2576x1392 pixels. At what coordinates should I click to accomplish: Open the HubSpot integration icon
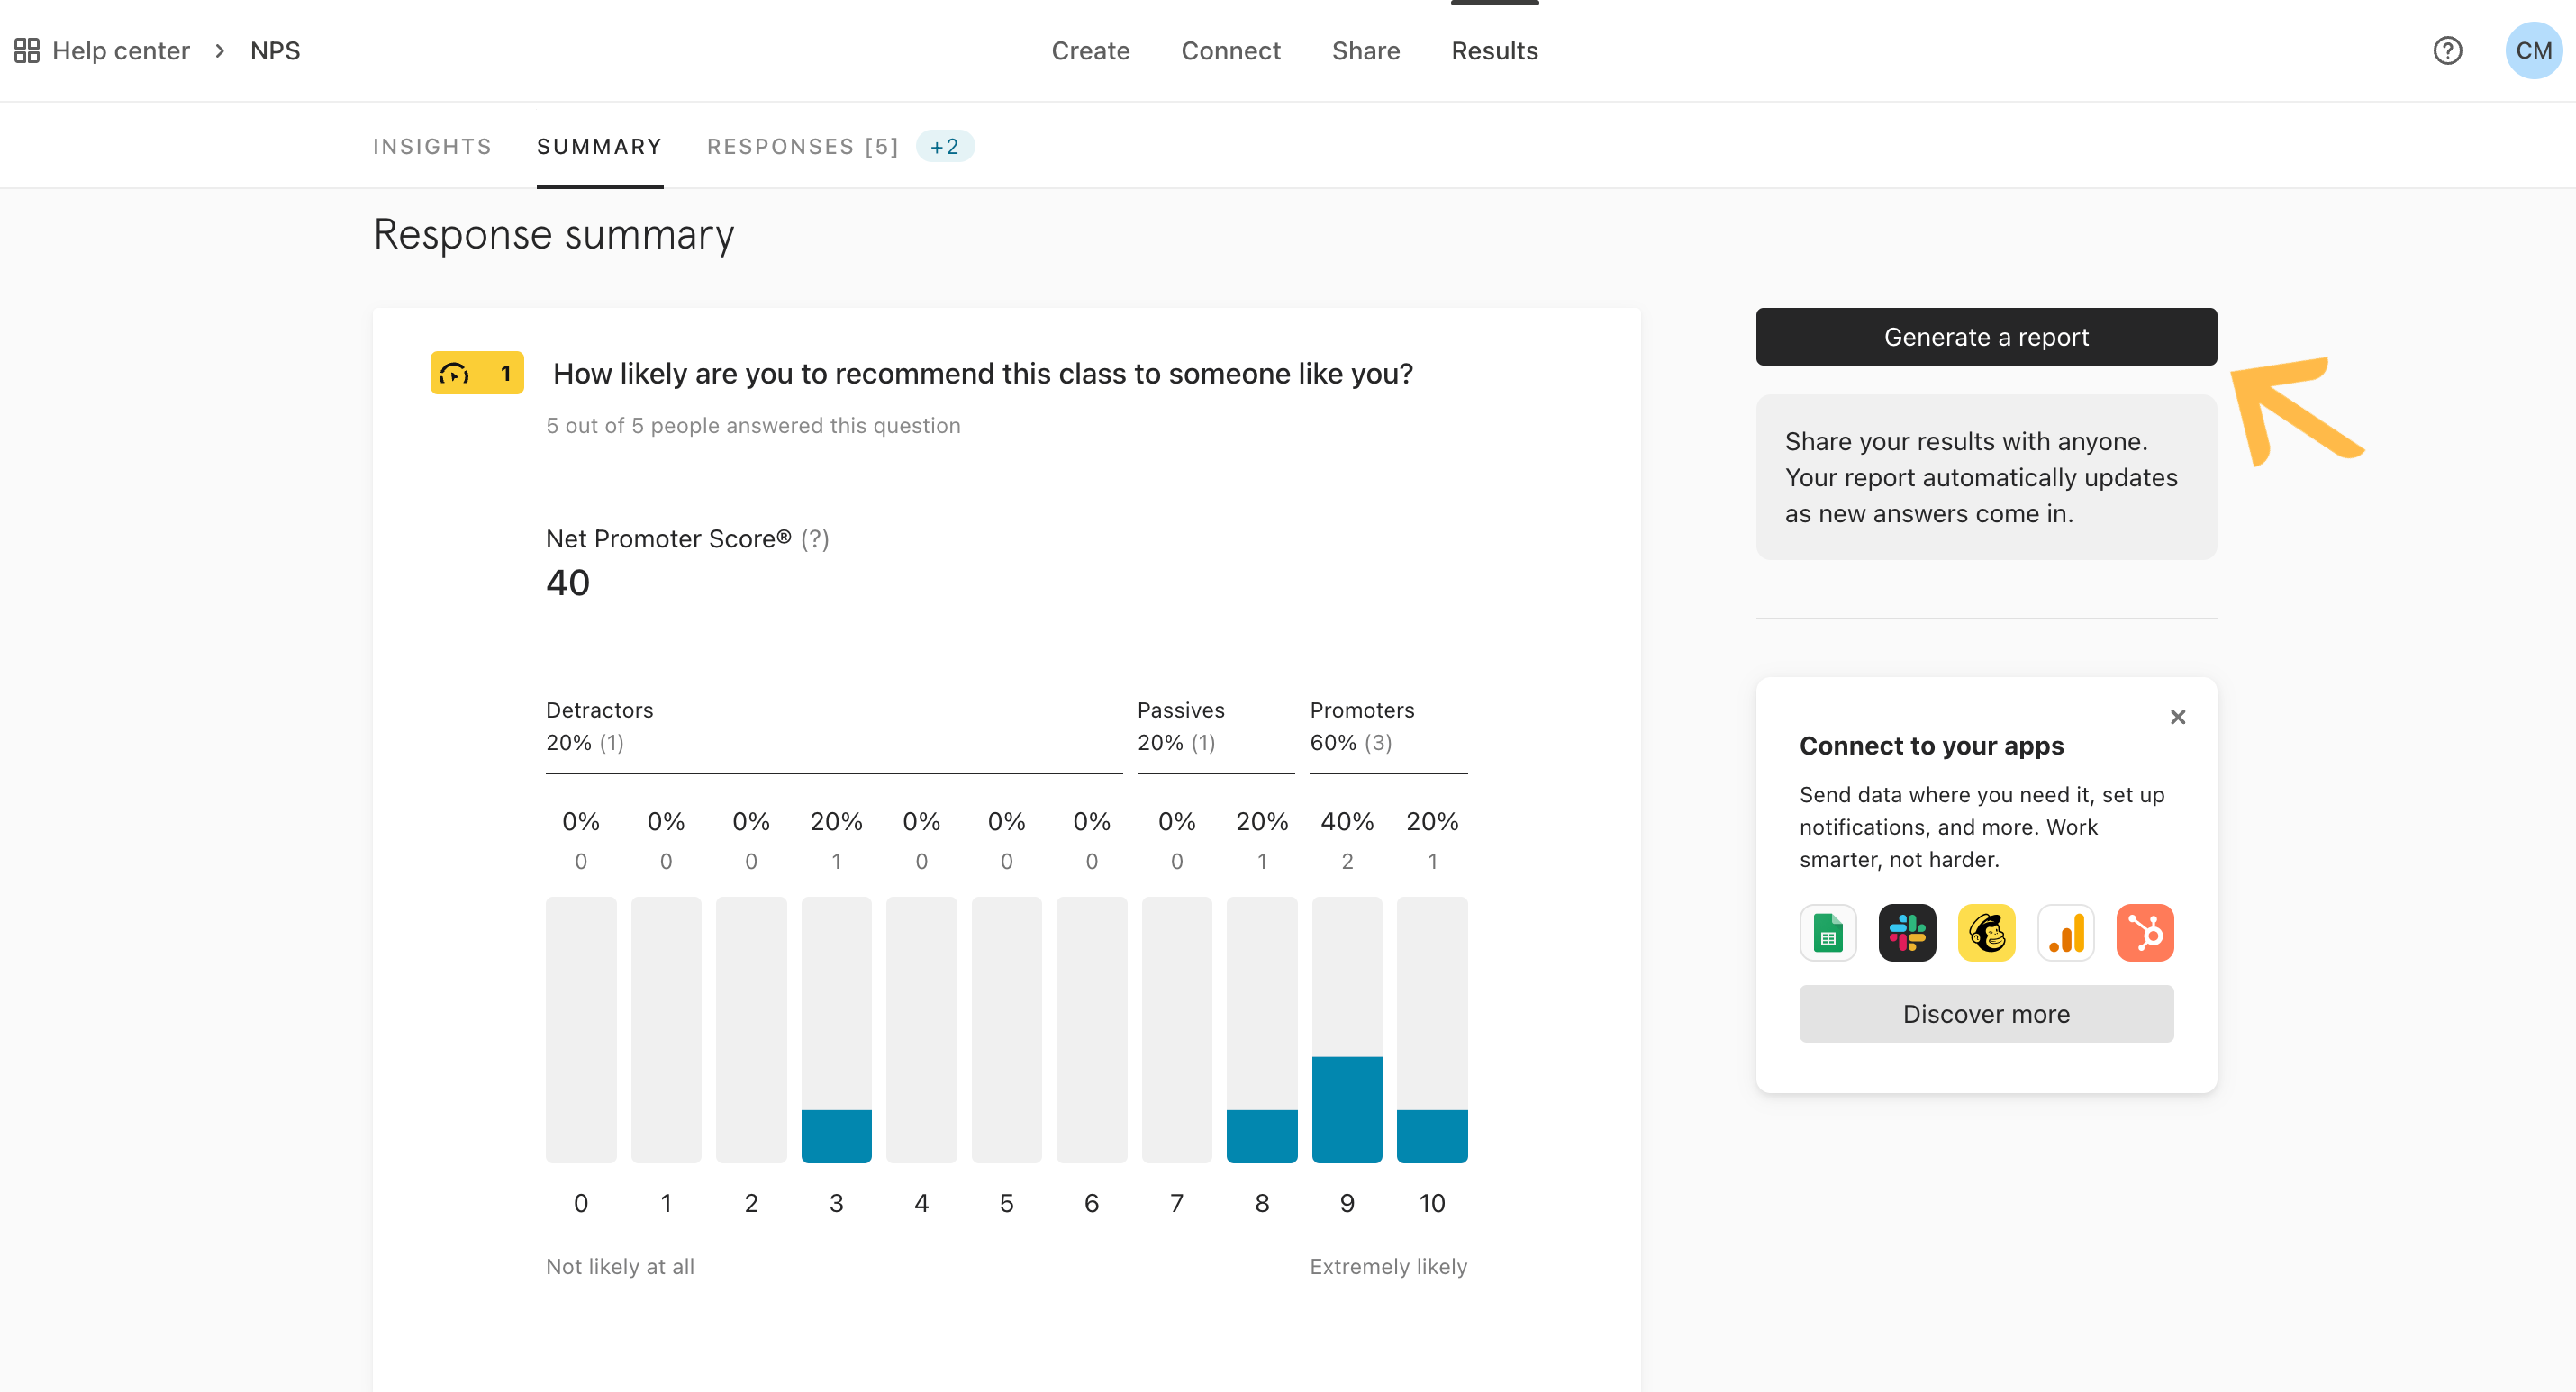coord(2145,933)
